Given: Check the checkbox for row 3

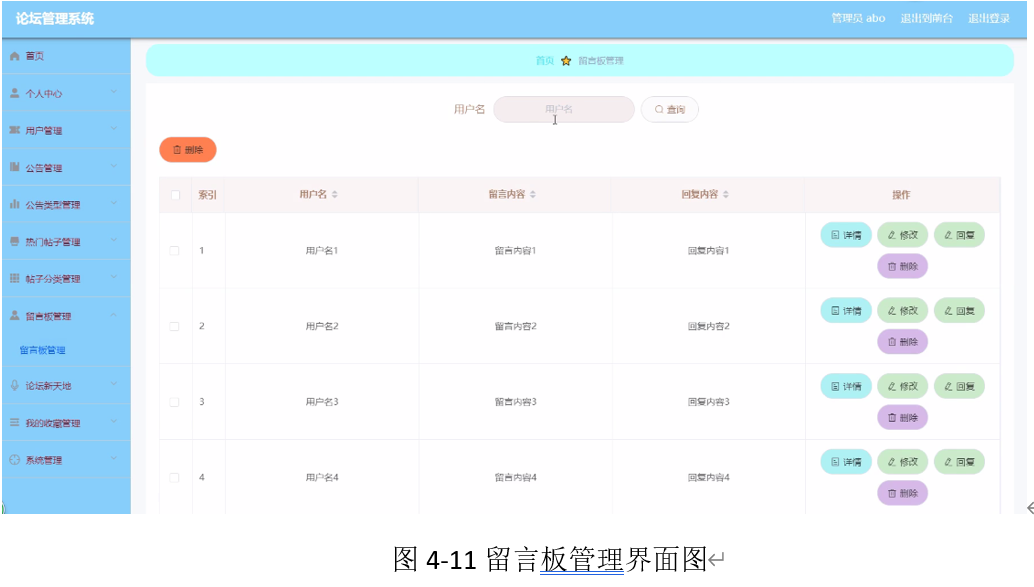Looking at the screenshot, I should point(174,401).
